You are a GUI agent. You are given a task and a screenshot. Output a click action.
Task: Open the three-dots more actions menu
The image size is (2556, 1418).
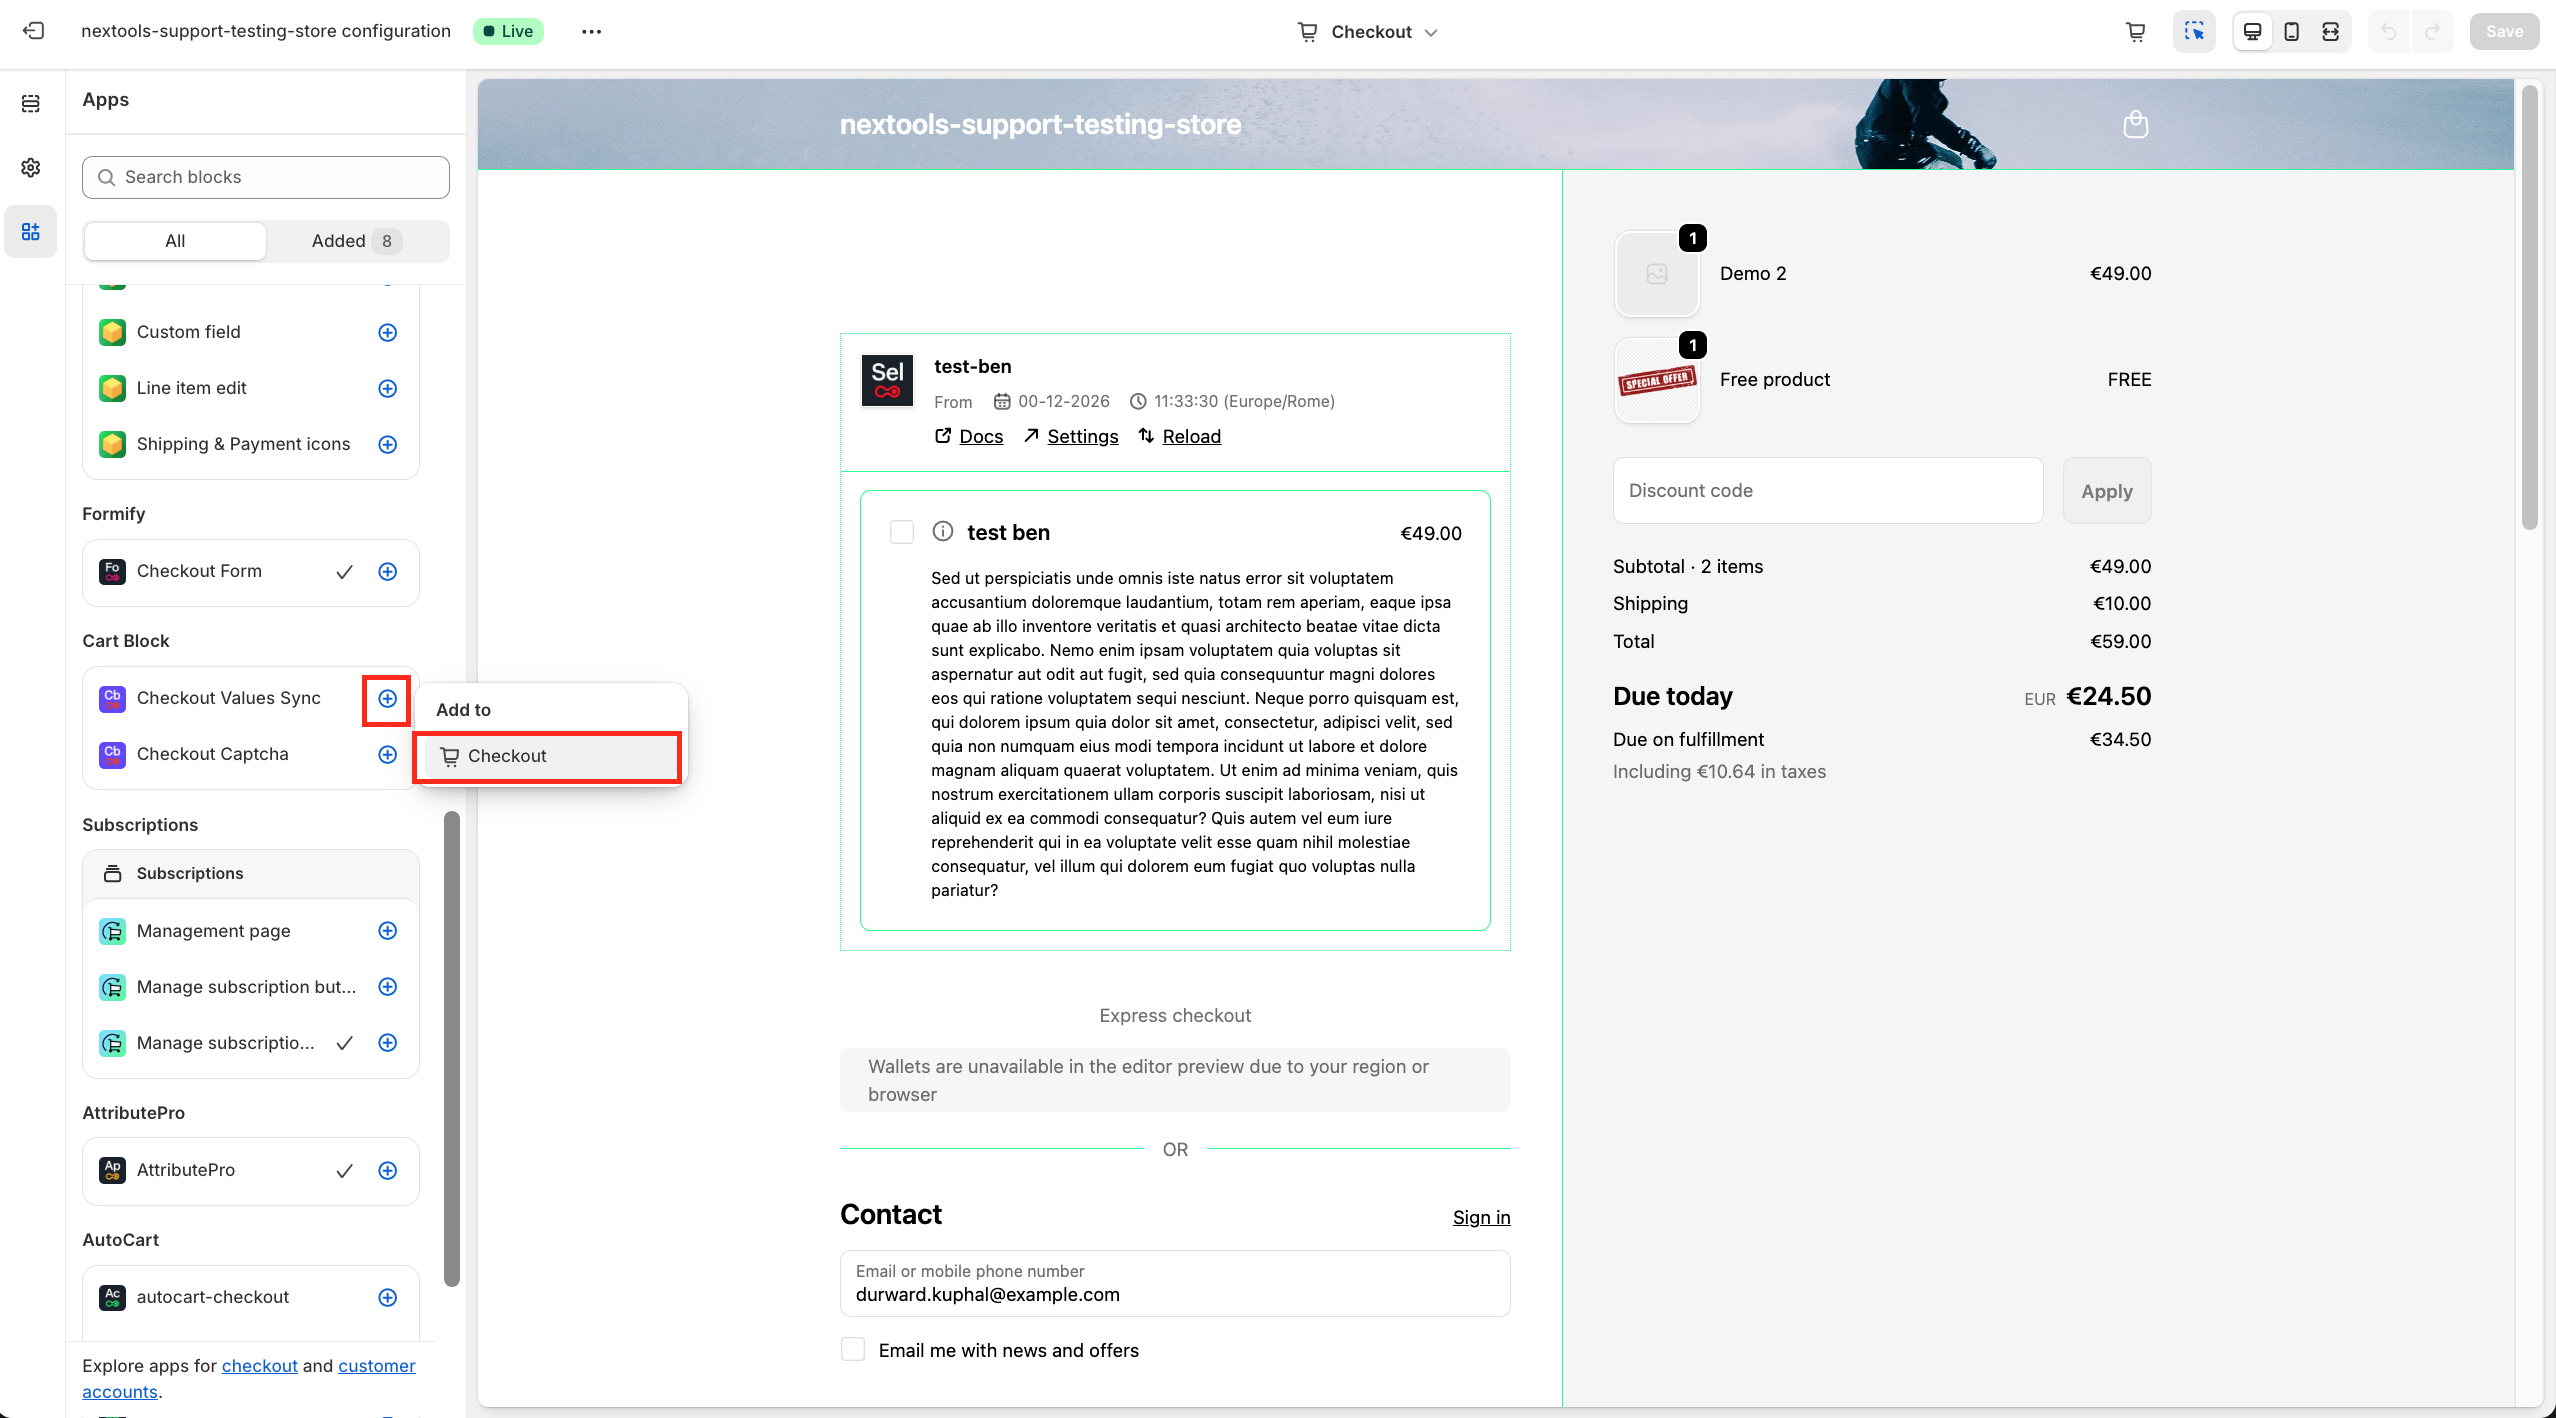591,31
